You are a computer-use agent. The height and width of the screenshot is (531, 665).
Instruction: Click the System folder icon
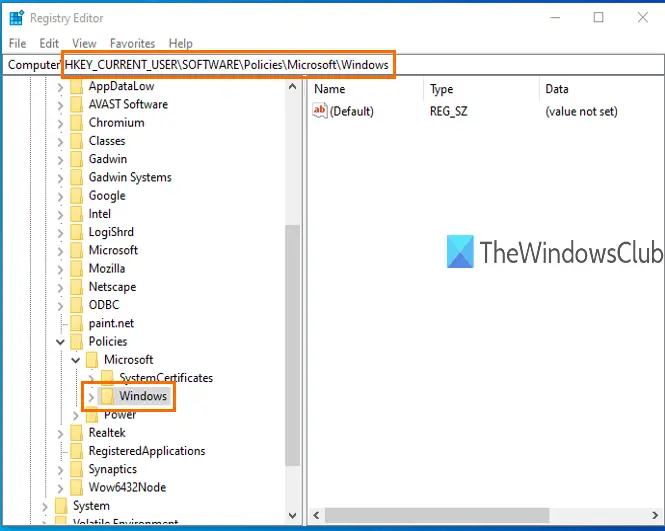click(x=61, y=506)
